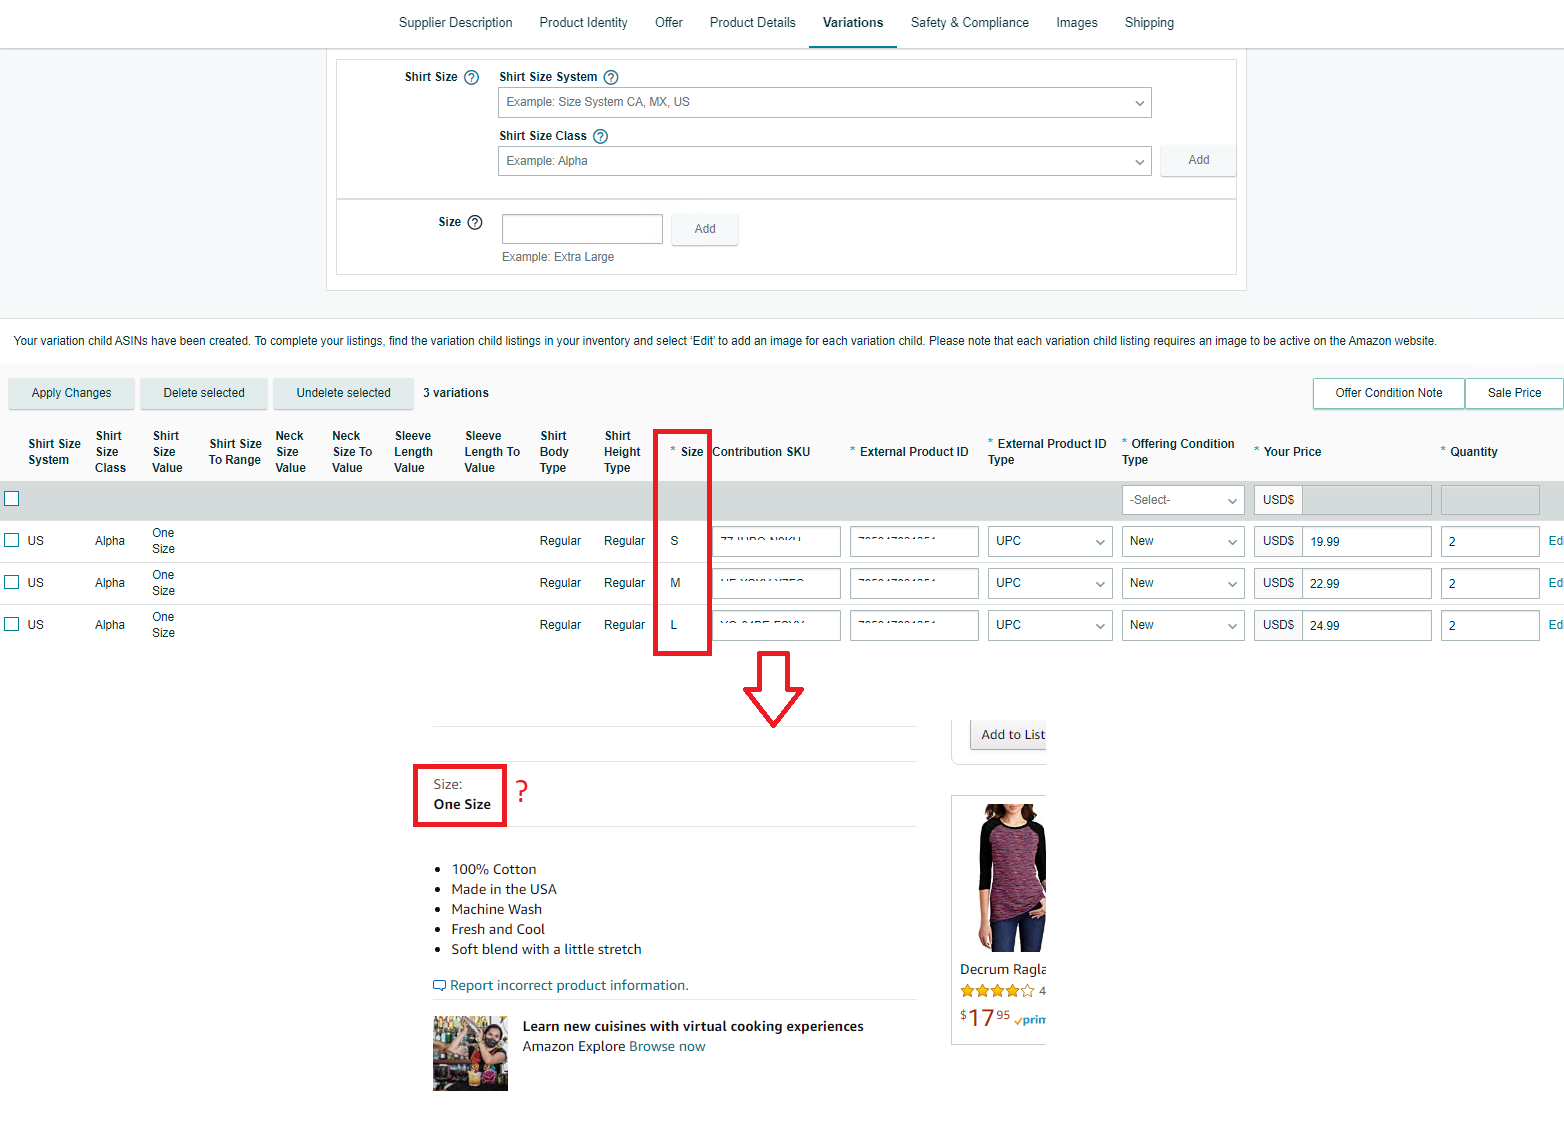The image size is (1564, 1128).
Task: Check the box for size S variation row
Action: 12,540
